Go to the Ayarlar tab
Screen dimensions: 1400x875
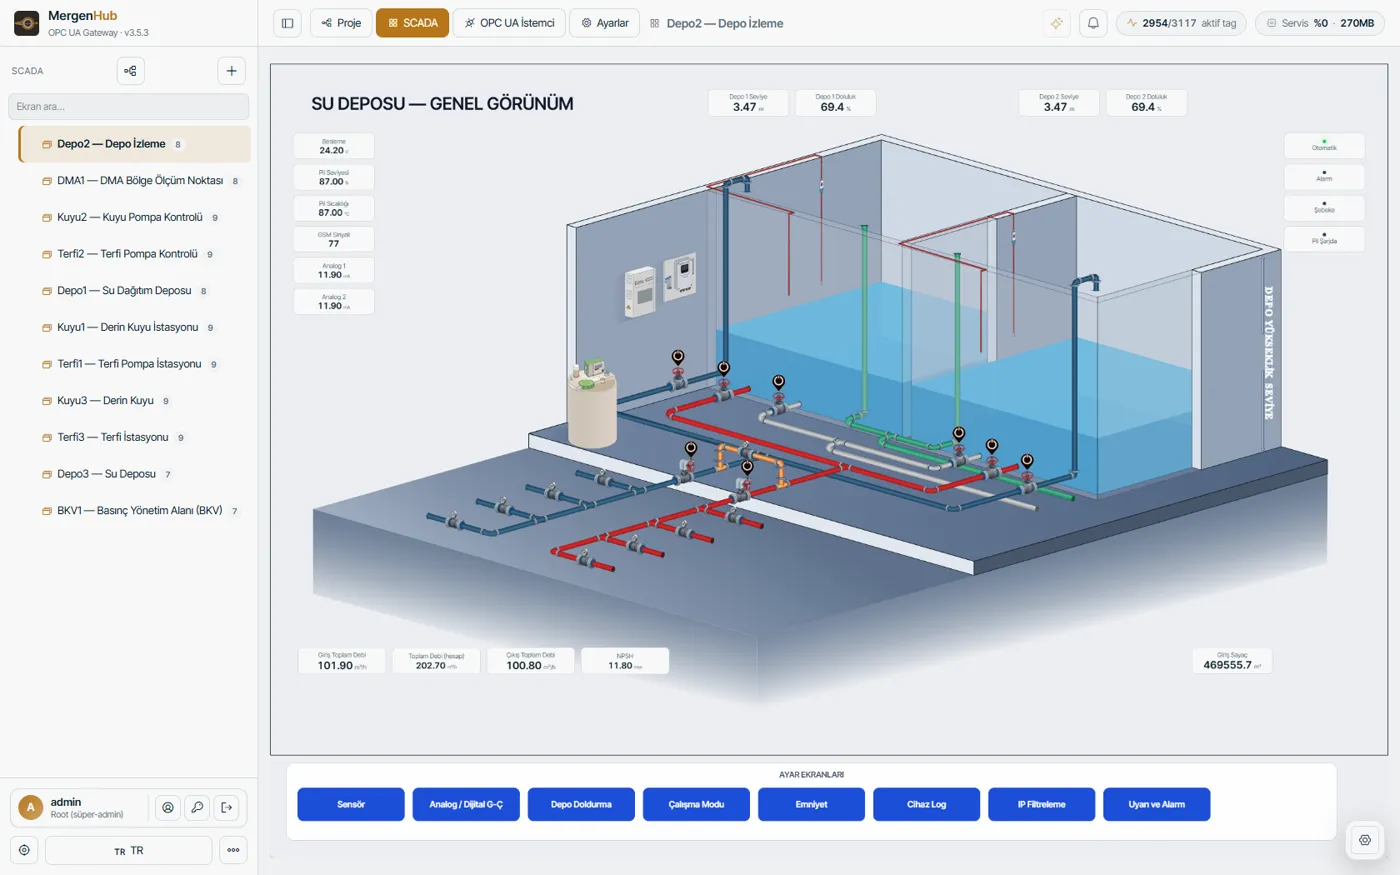(x=605, y=23)
